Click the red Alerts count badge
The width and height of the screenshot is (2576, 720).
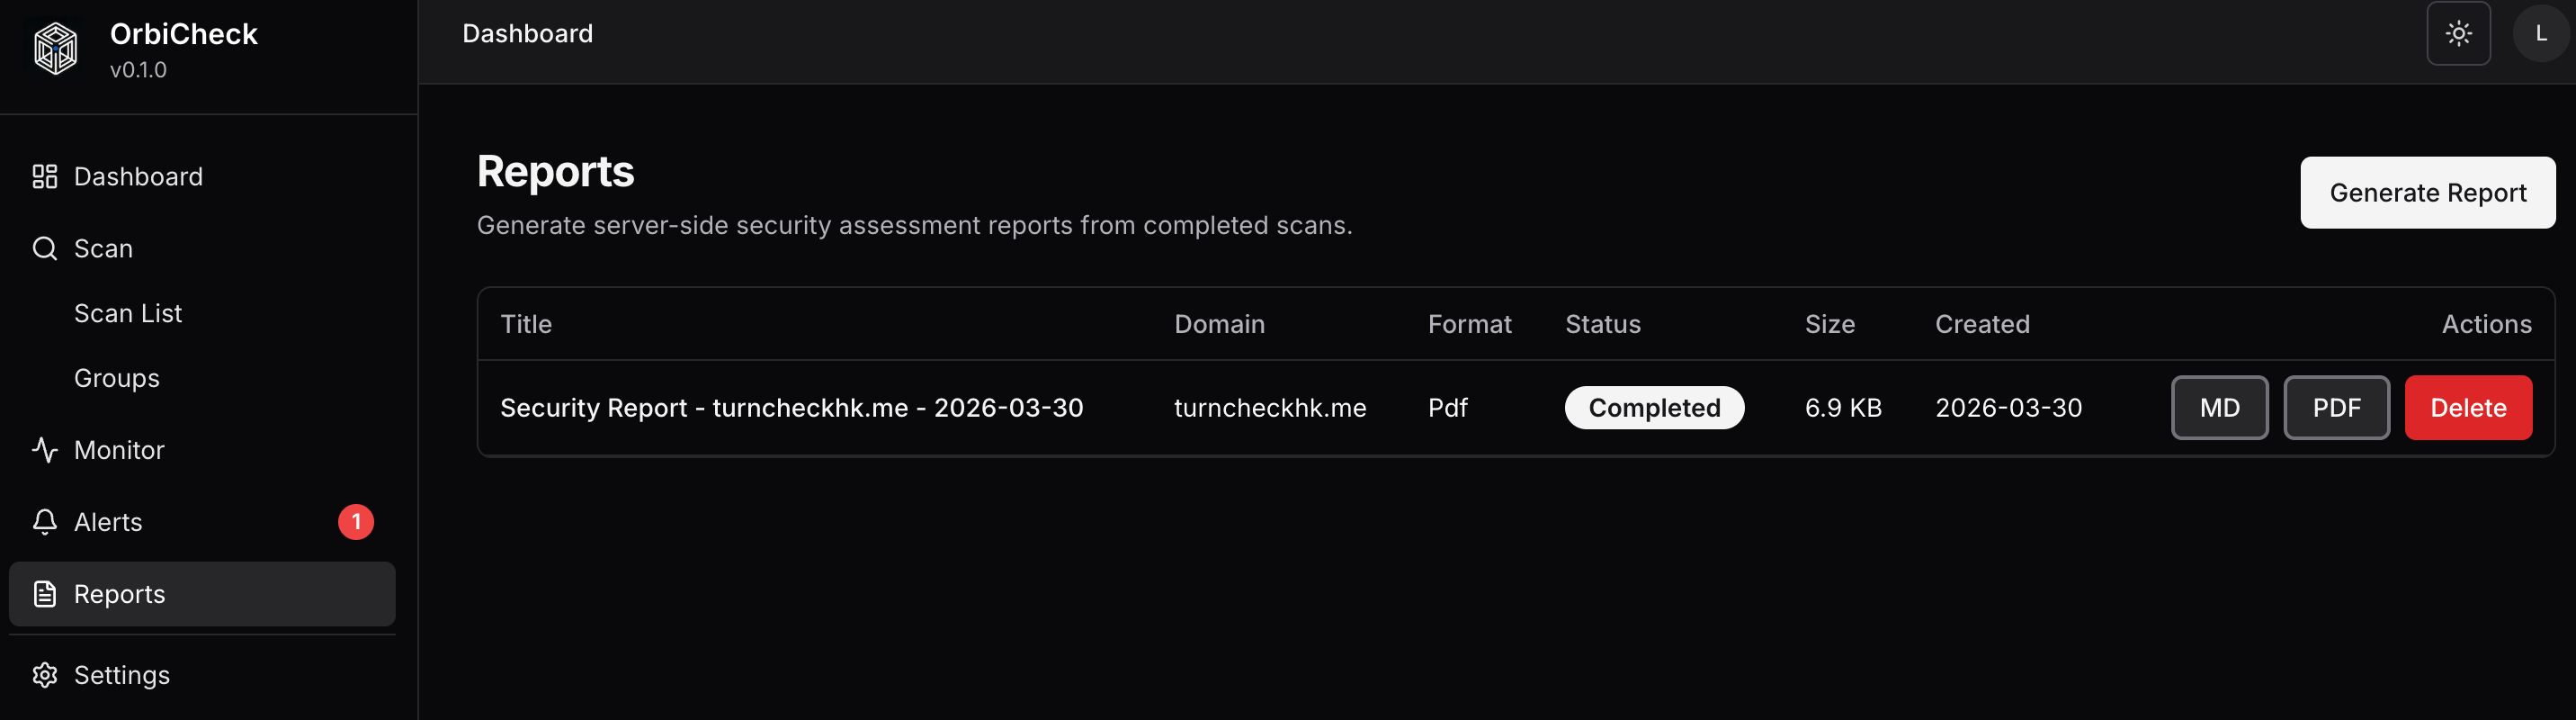pyautogui.click(x=356, y=522)
